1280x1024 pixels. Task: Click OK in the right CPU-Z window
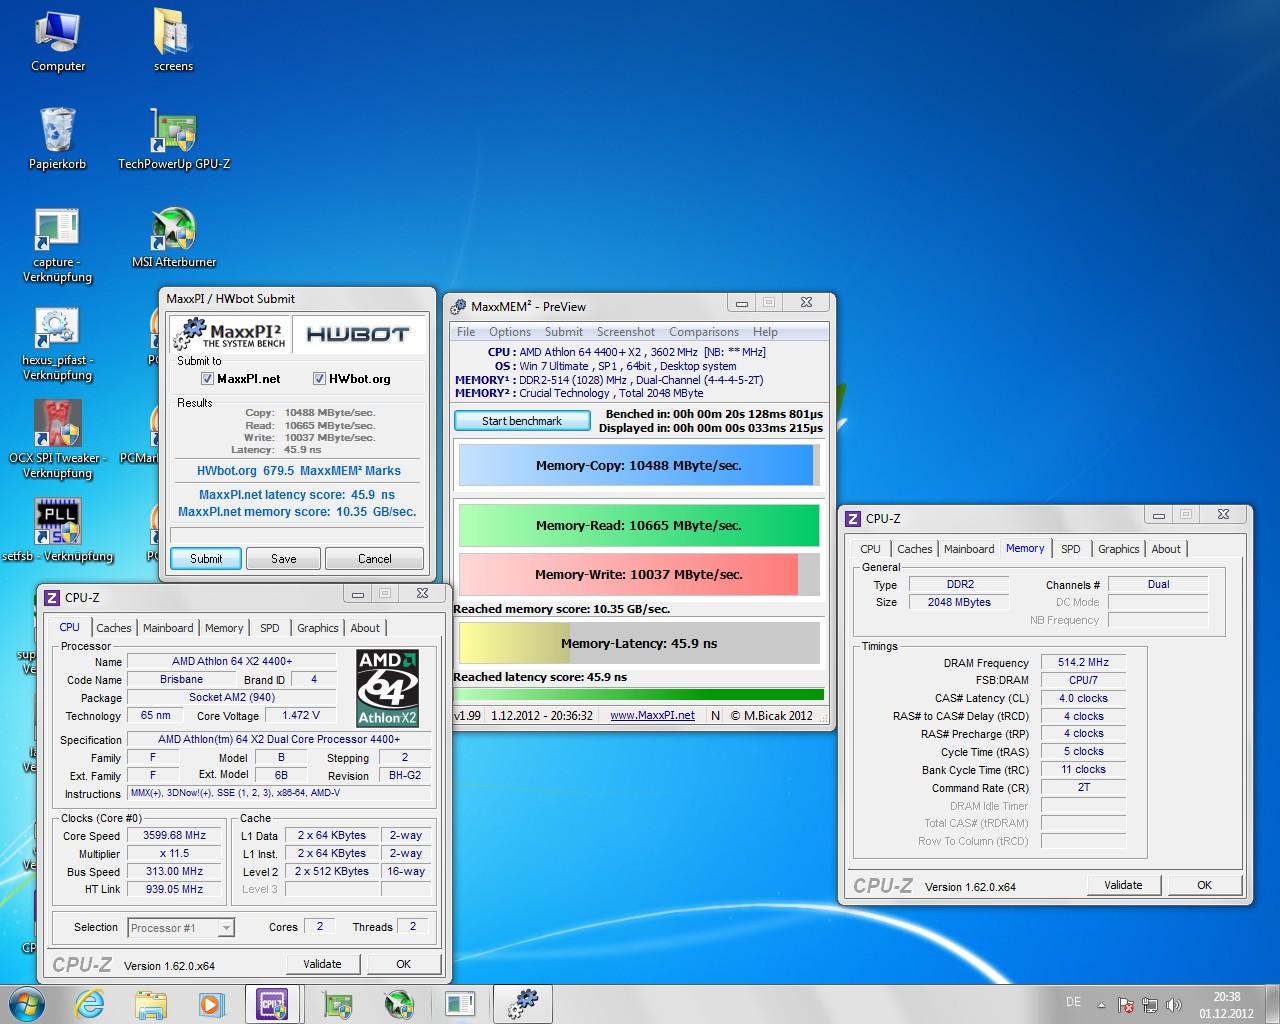(x=1204, y=885)
